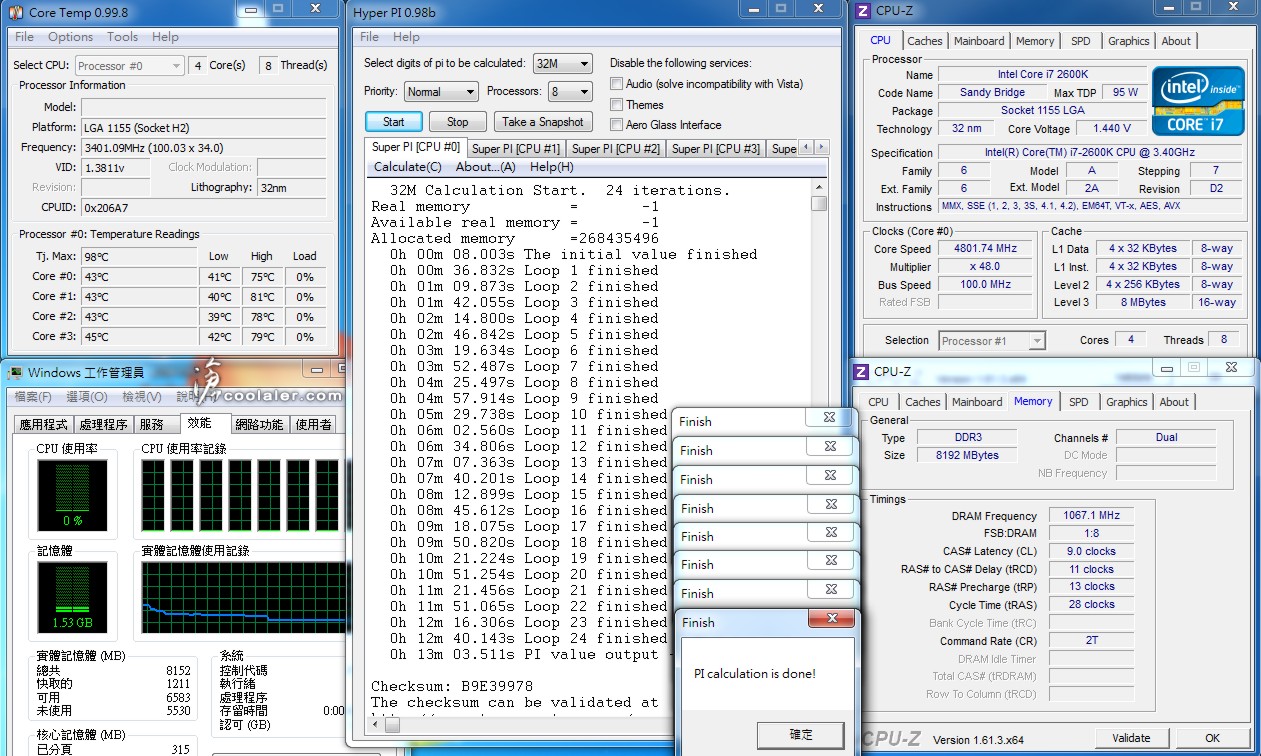Click the CPU-Z OK button
The height and width of the screenshot is (756, 1261).
[1212, 738]
